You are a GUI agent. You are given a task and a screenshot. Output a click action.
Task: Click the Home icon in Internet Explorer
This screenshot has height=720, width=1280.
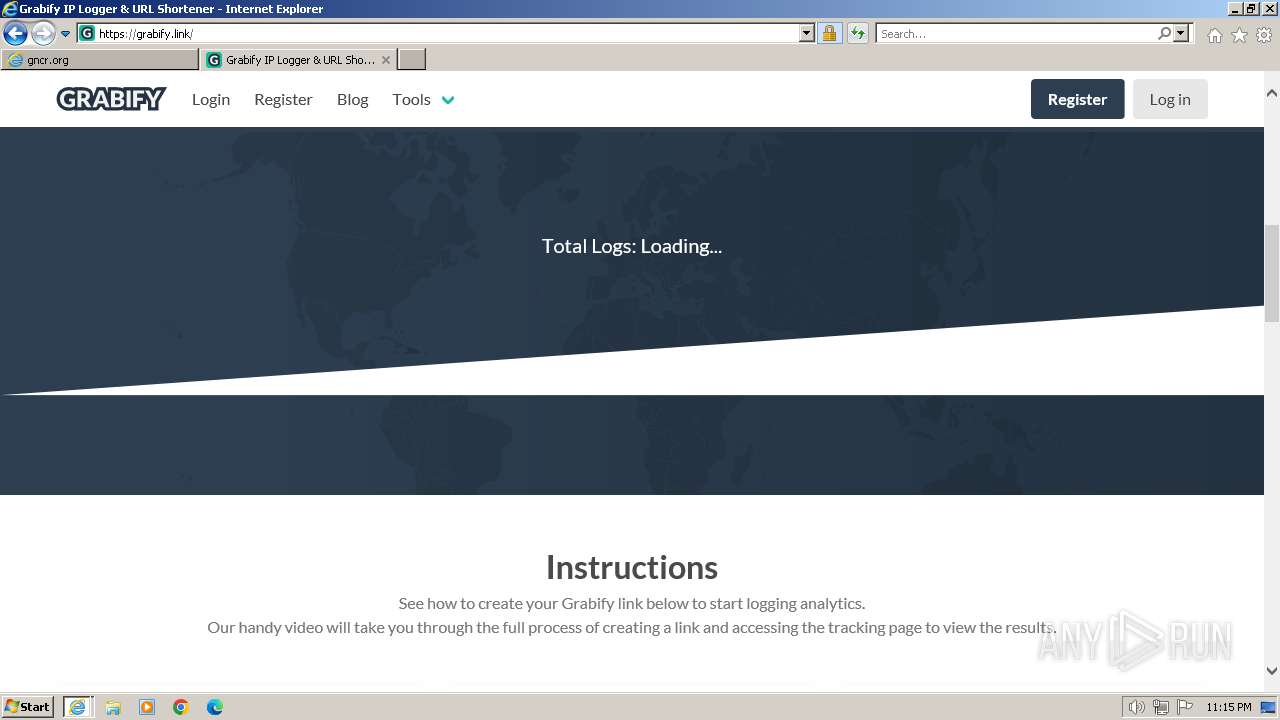tap(1214, 35)
